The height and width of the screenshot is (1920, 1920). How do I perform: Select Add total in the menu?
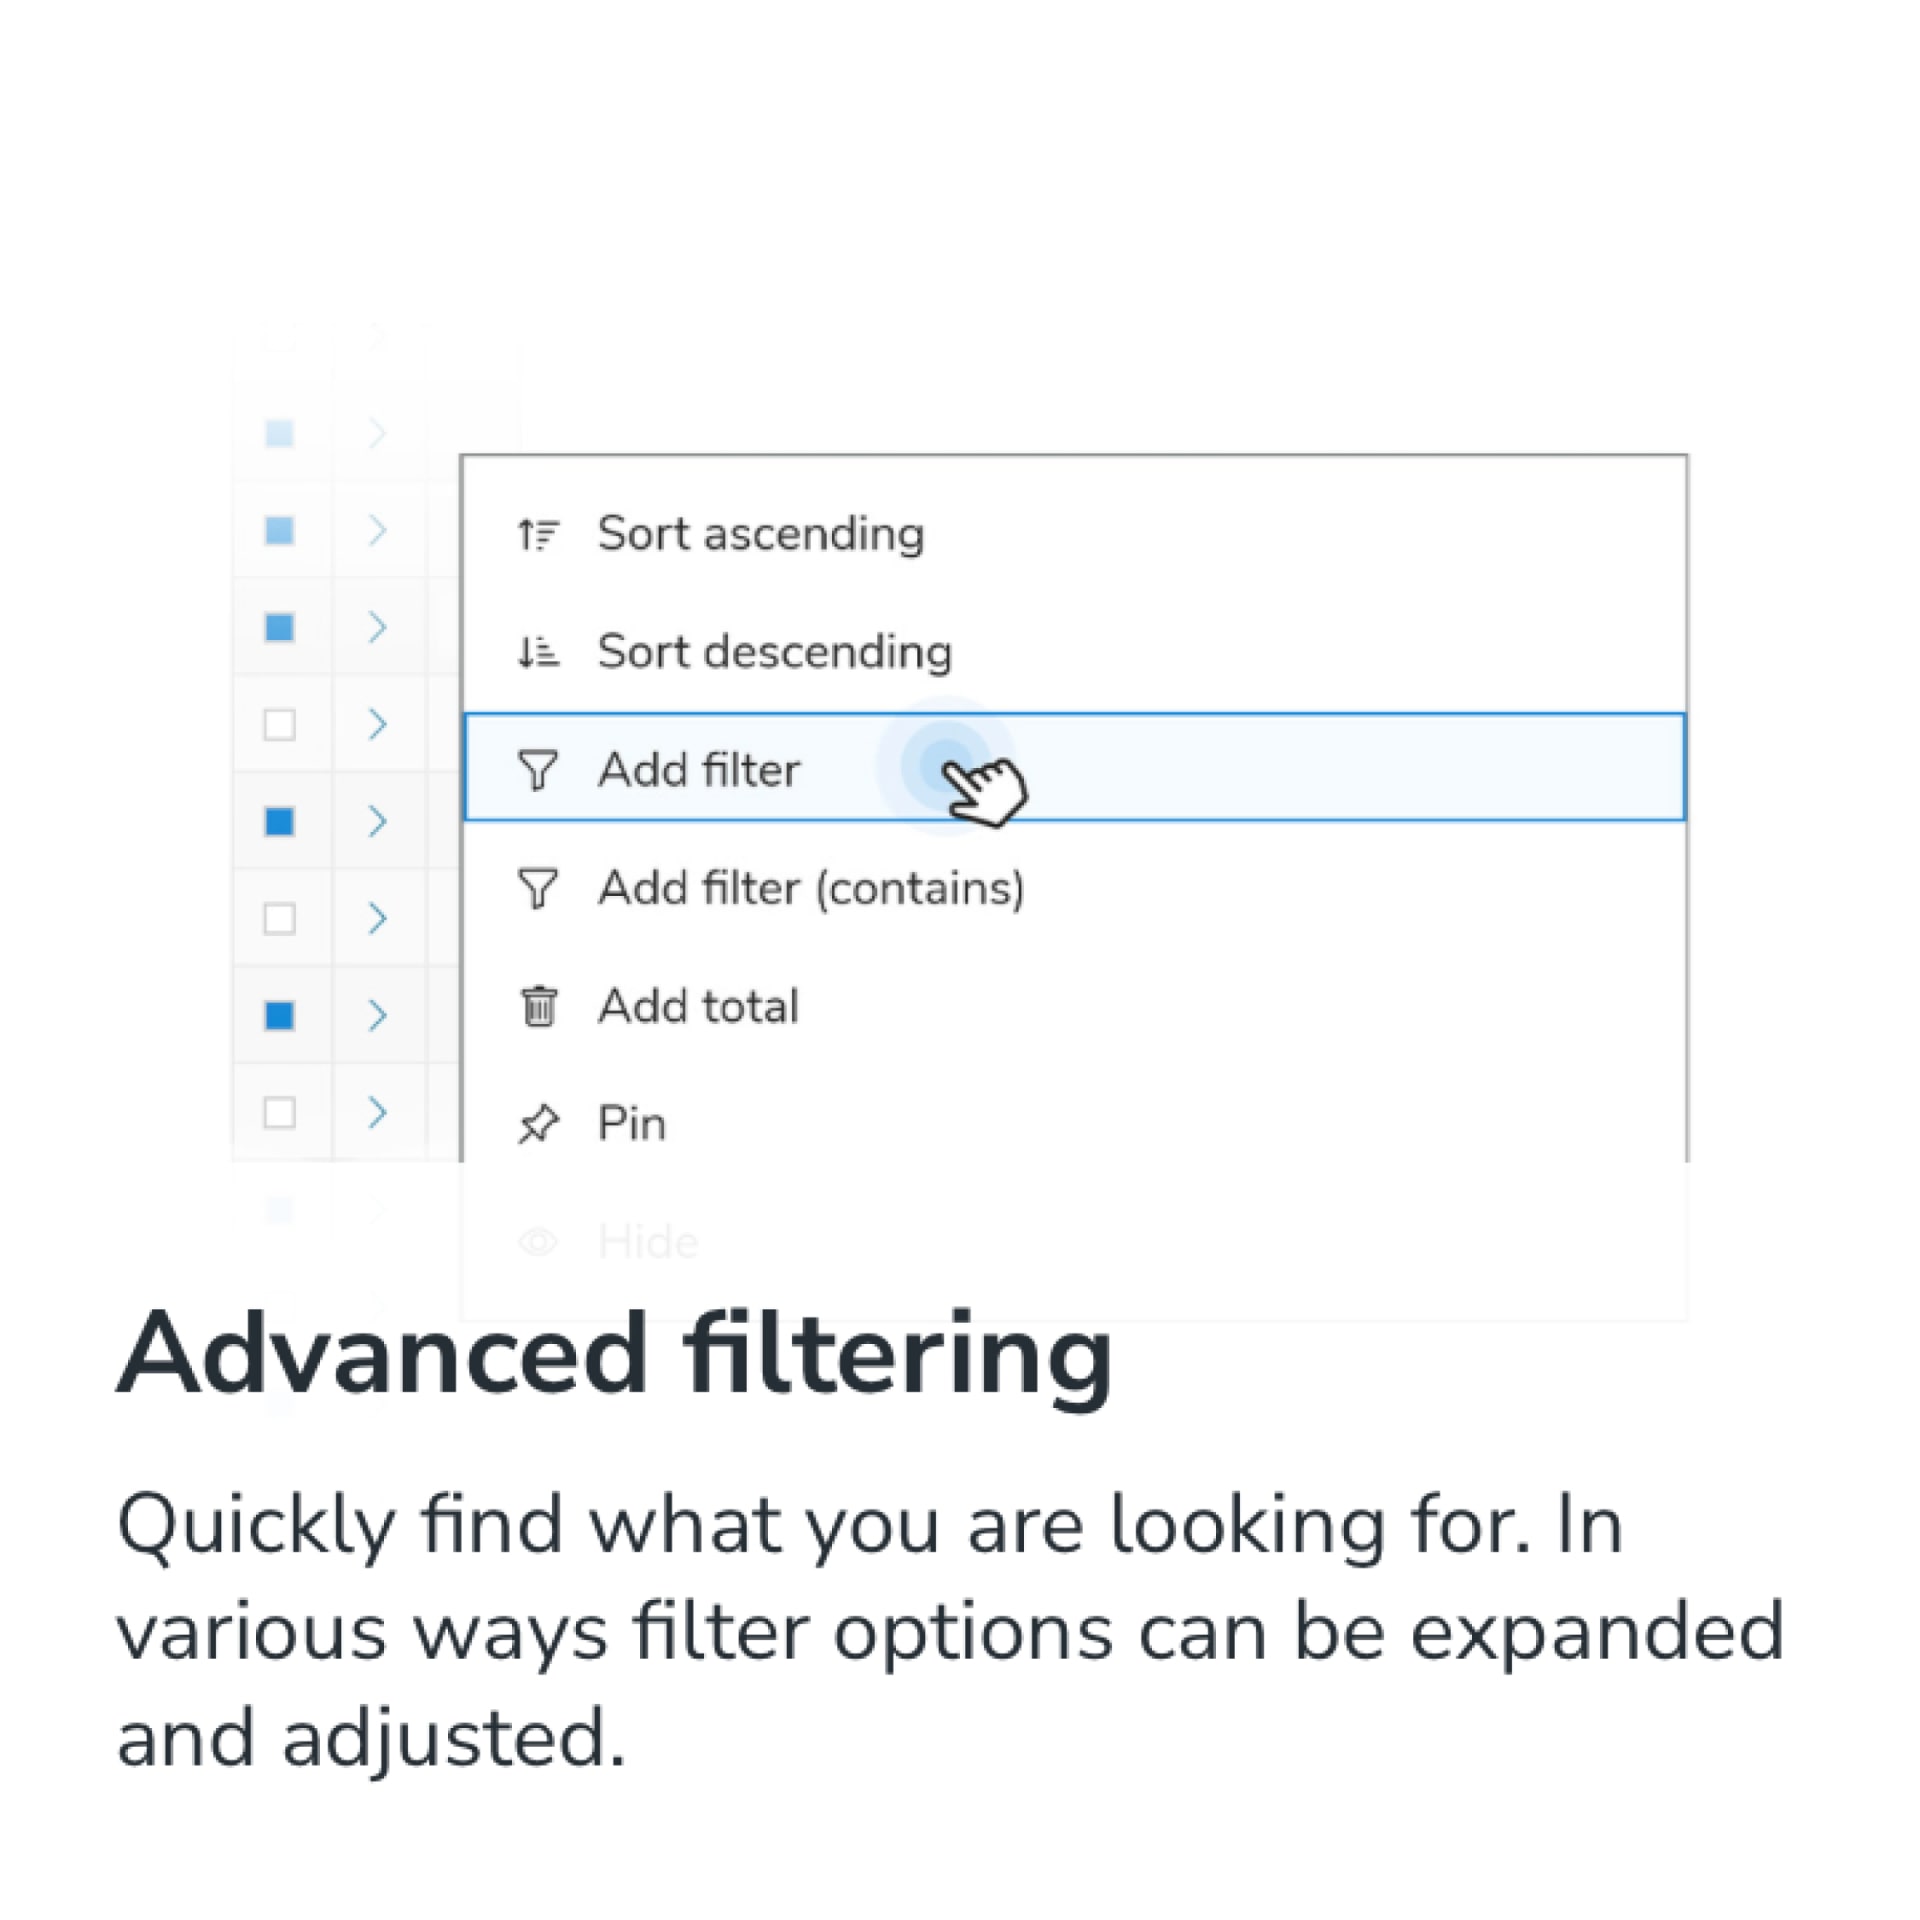[1075, 1006]
